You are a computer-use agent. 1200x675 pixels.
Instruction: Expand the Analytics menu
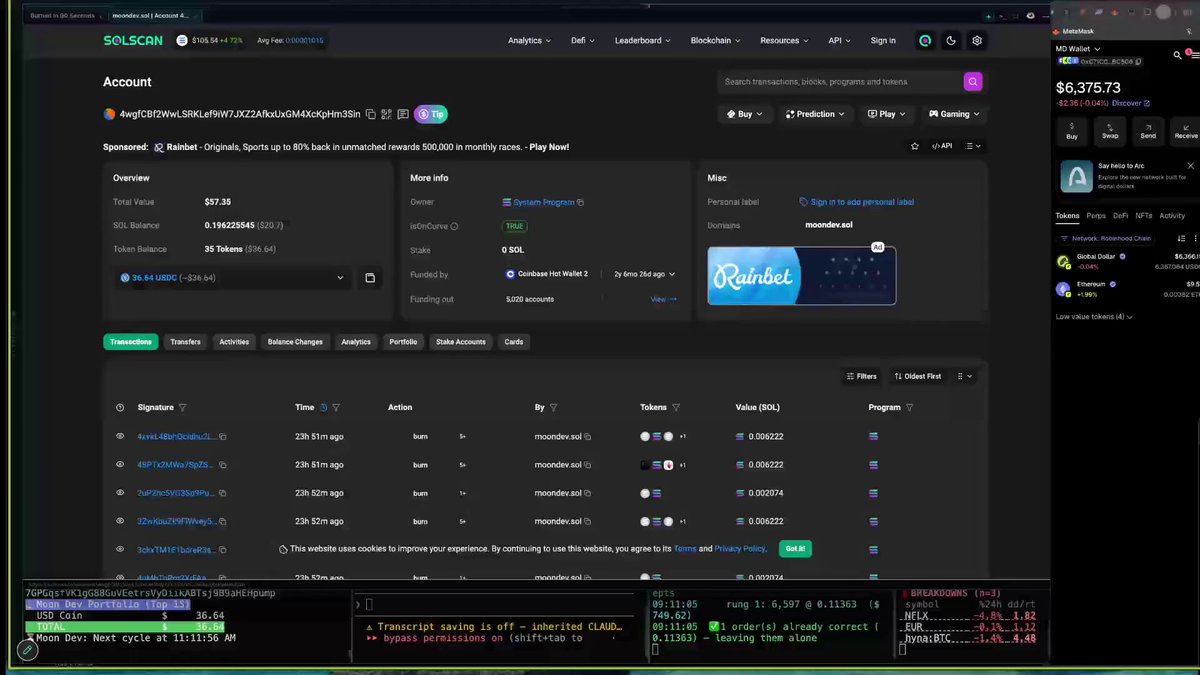pyautogui.click(x=529, y=41)
